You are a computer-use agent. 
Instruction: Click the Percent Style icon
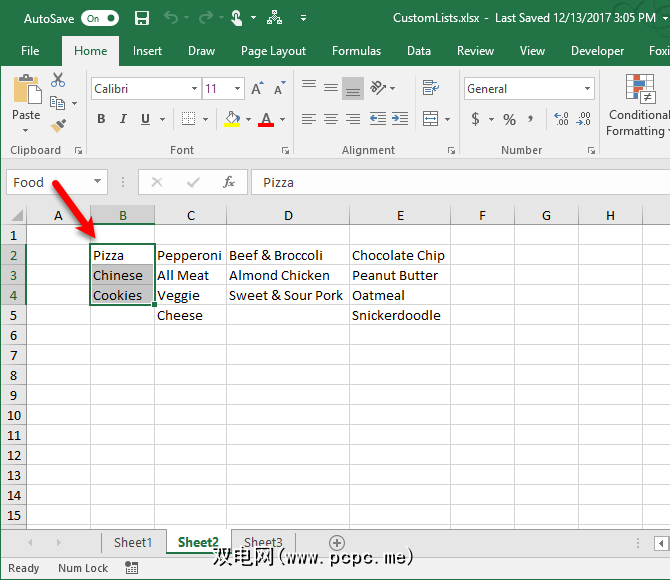pos(509,119)
